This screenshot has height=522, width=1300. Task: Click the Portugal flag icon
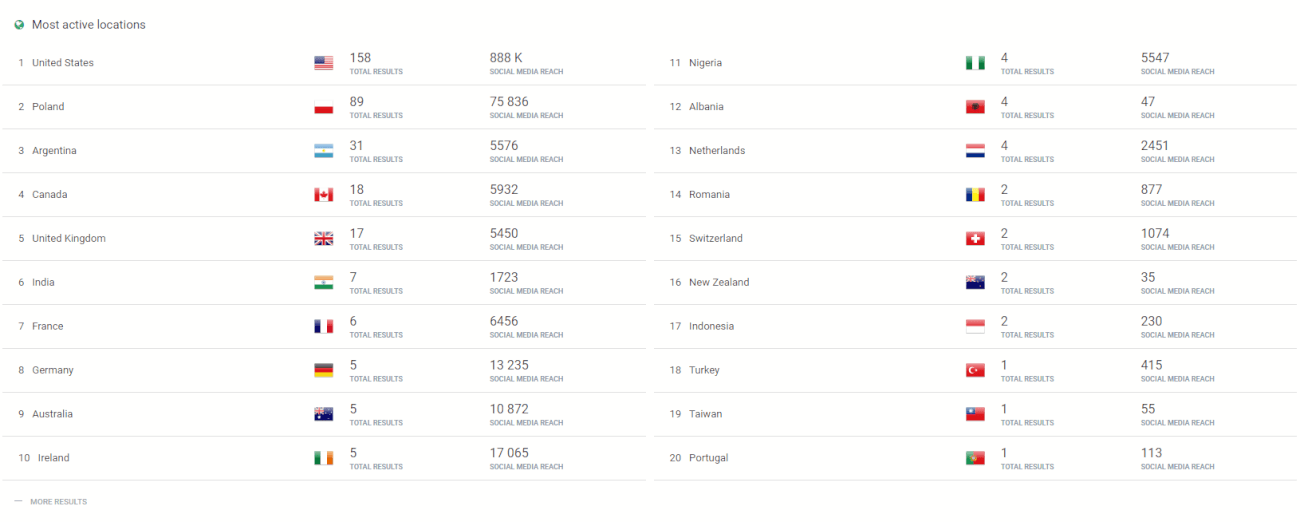[975, 458]
